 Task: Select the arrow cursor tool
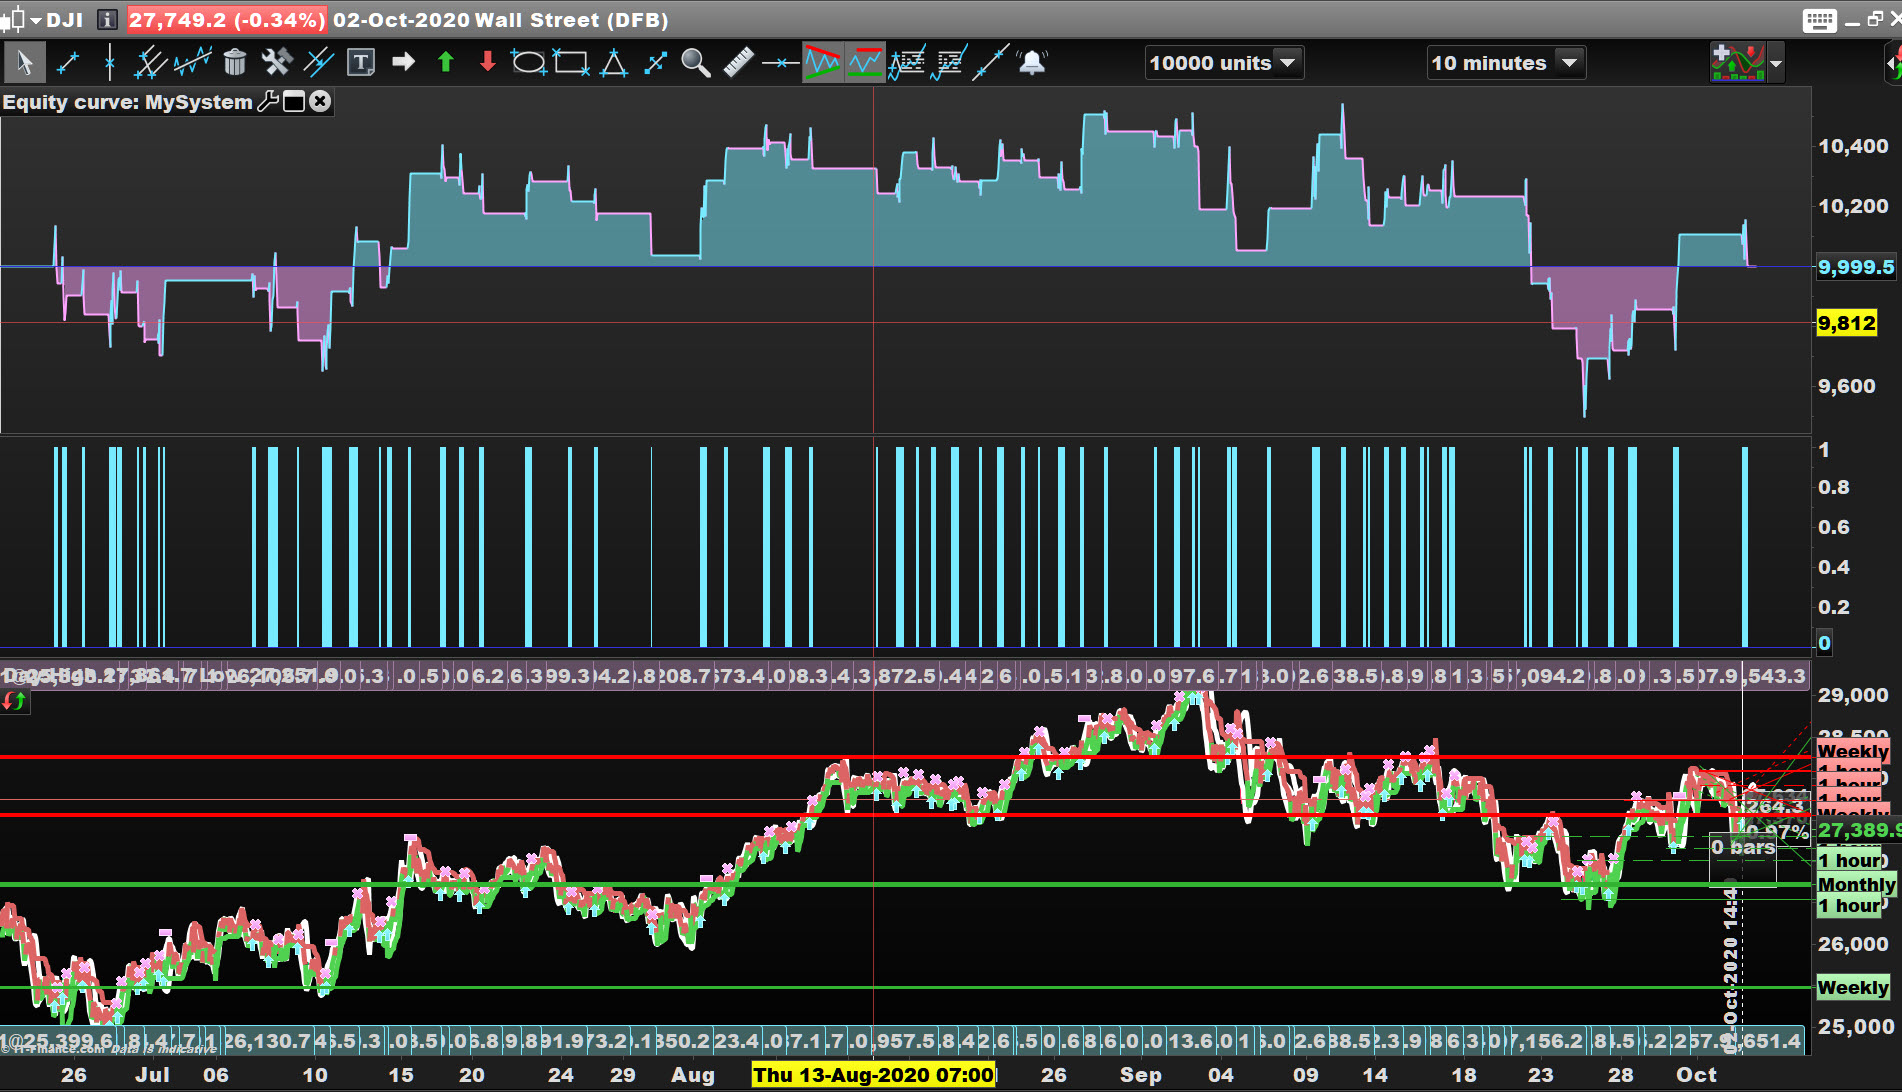pos(24,63)
